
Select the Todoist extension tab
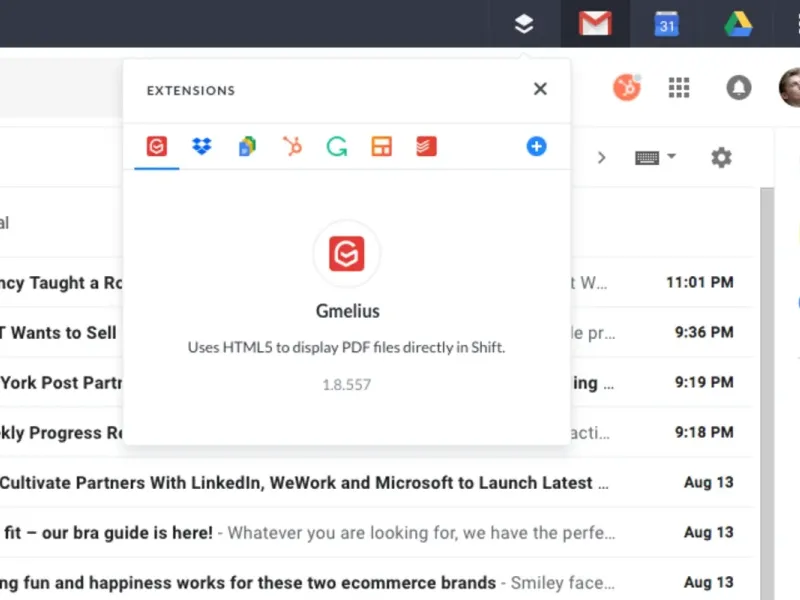426,146
